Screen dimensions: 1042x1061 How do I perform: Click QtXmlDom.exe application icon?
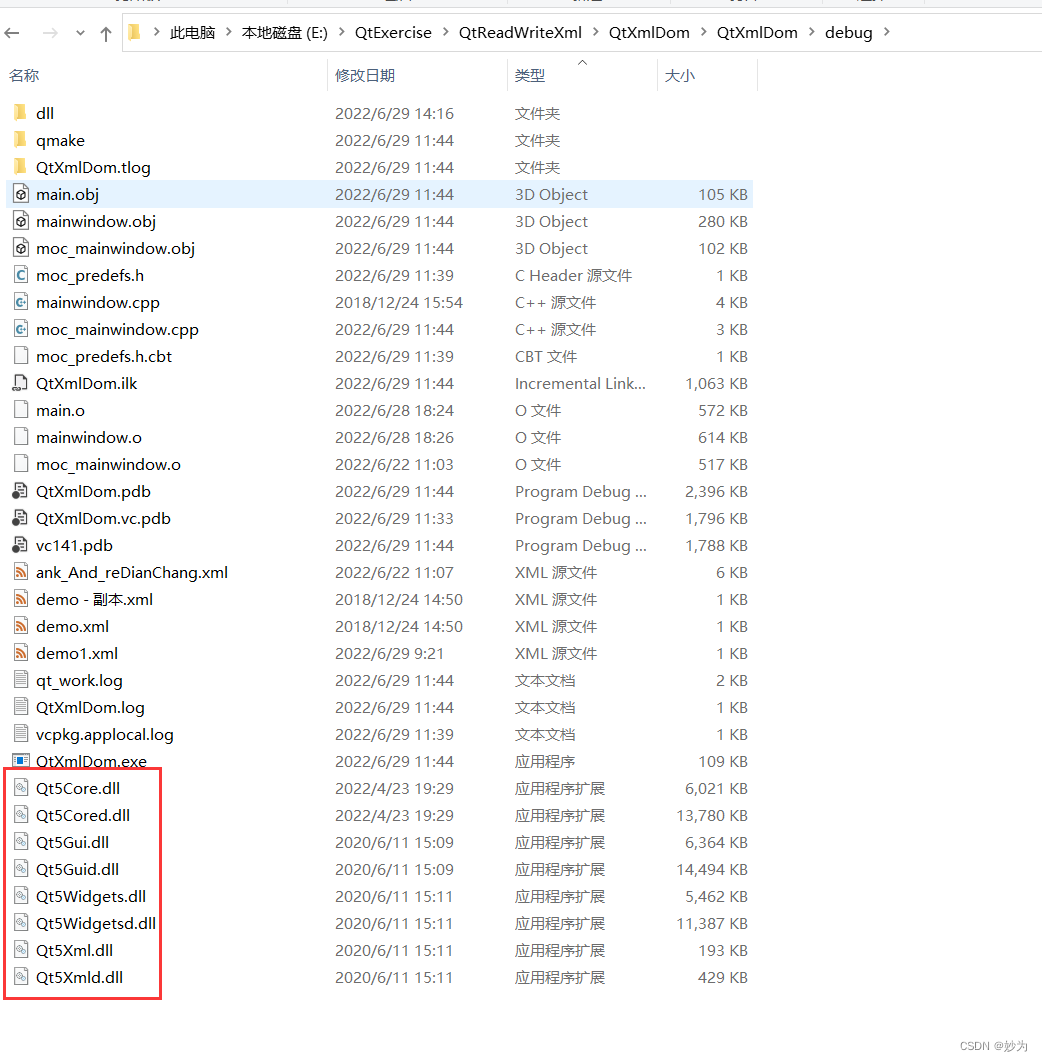pyautogui.click(x=21, y=761)
